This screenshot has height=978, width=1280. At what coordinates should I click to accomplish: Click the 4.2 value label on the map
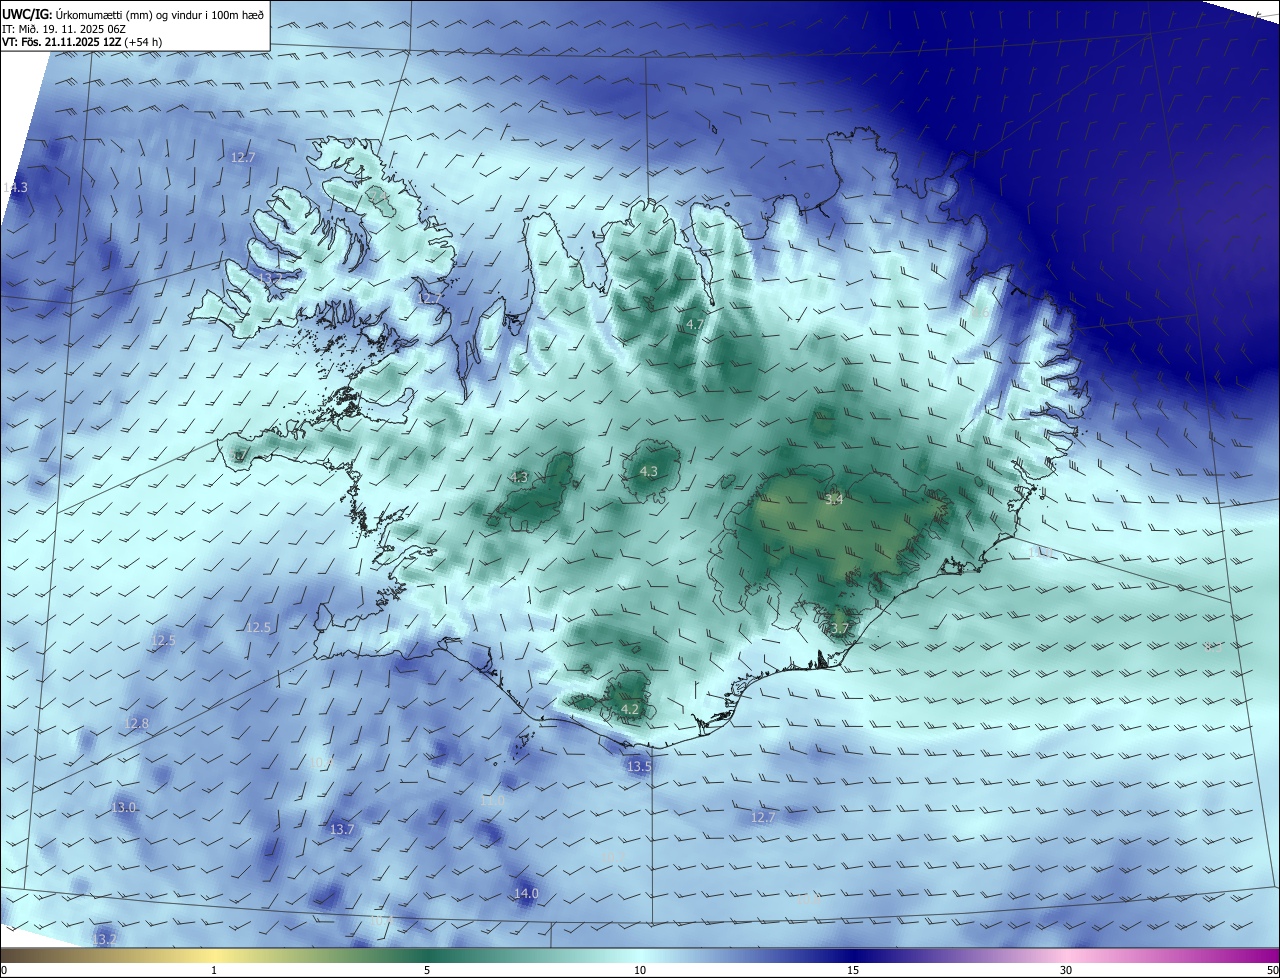(x=630, y=709)
